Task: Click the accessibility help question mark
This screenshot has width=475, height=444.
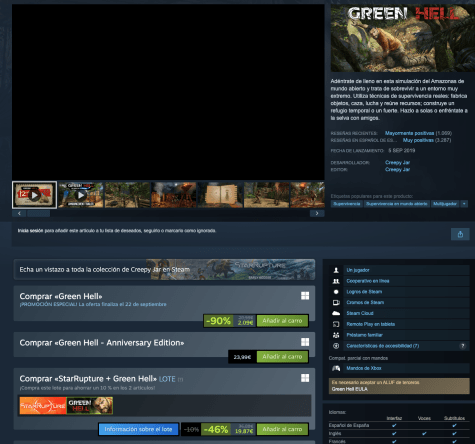Action: (x=463, y=346)
